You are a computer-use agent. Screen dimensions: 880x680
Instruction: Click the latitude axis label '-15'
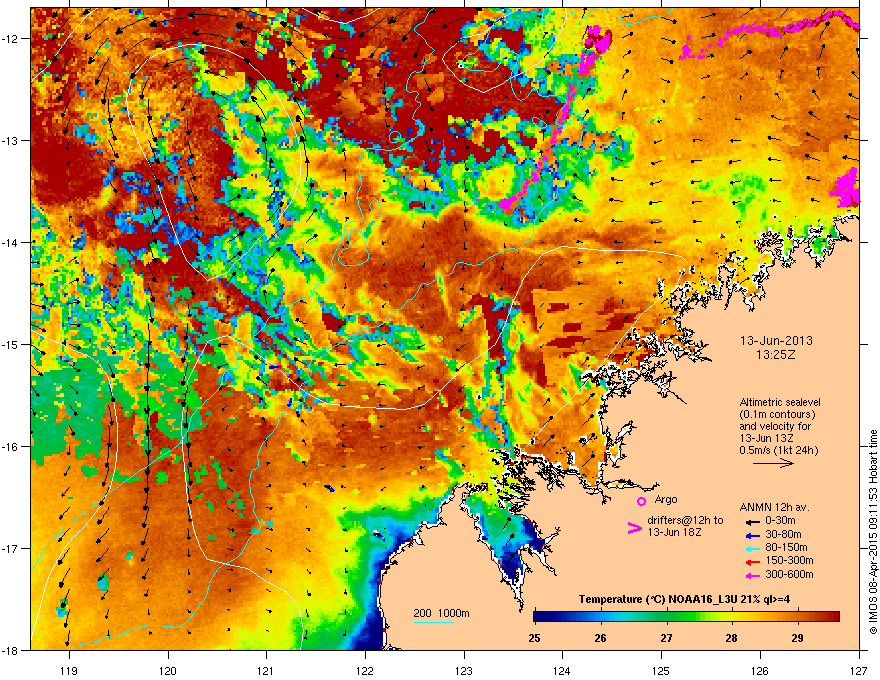tap(11, 344)
